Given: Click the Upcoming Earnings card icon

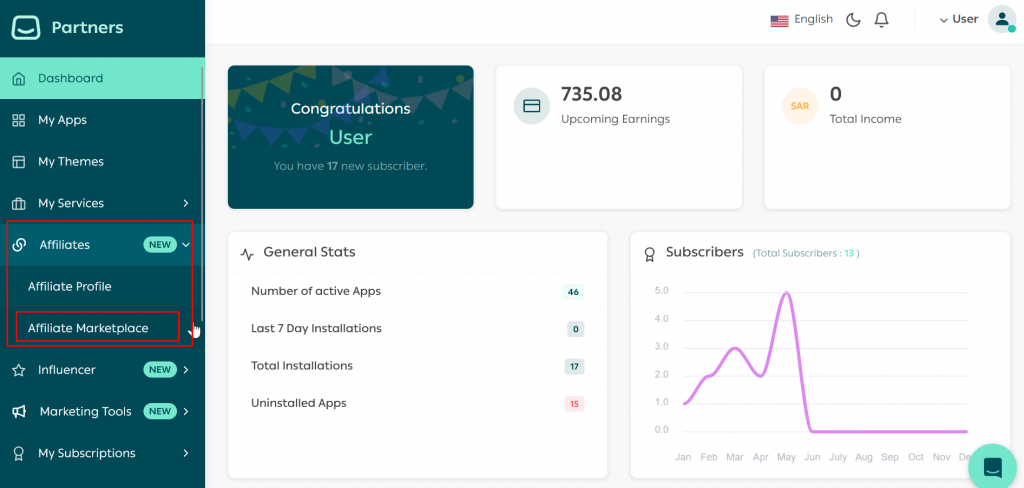Looking at the screenshot, I should 532,105.
